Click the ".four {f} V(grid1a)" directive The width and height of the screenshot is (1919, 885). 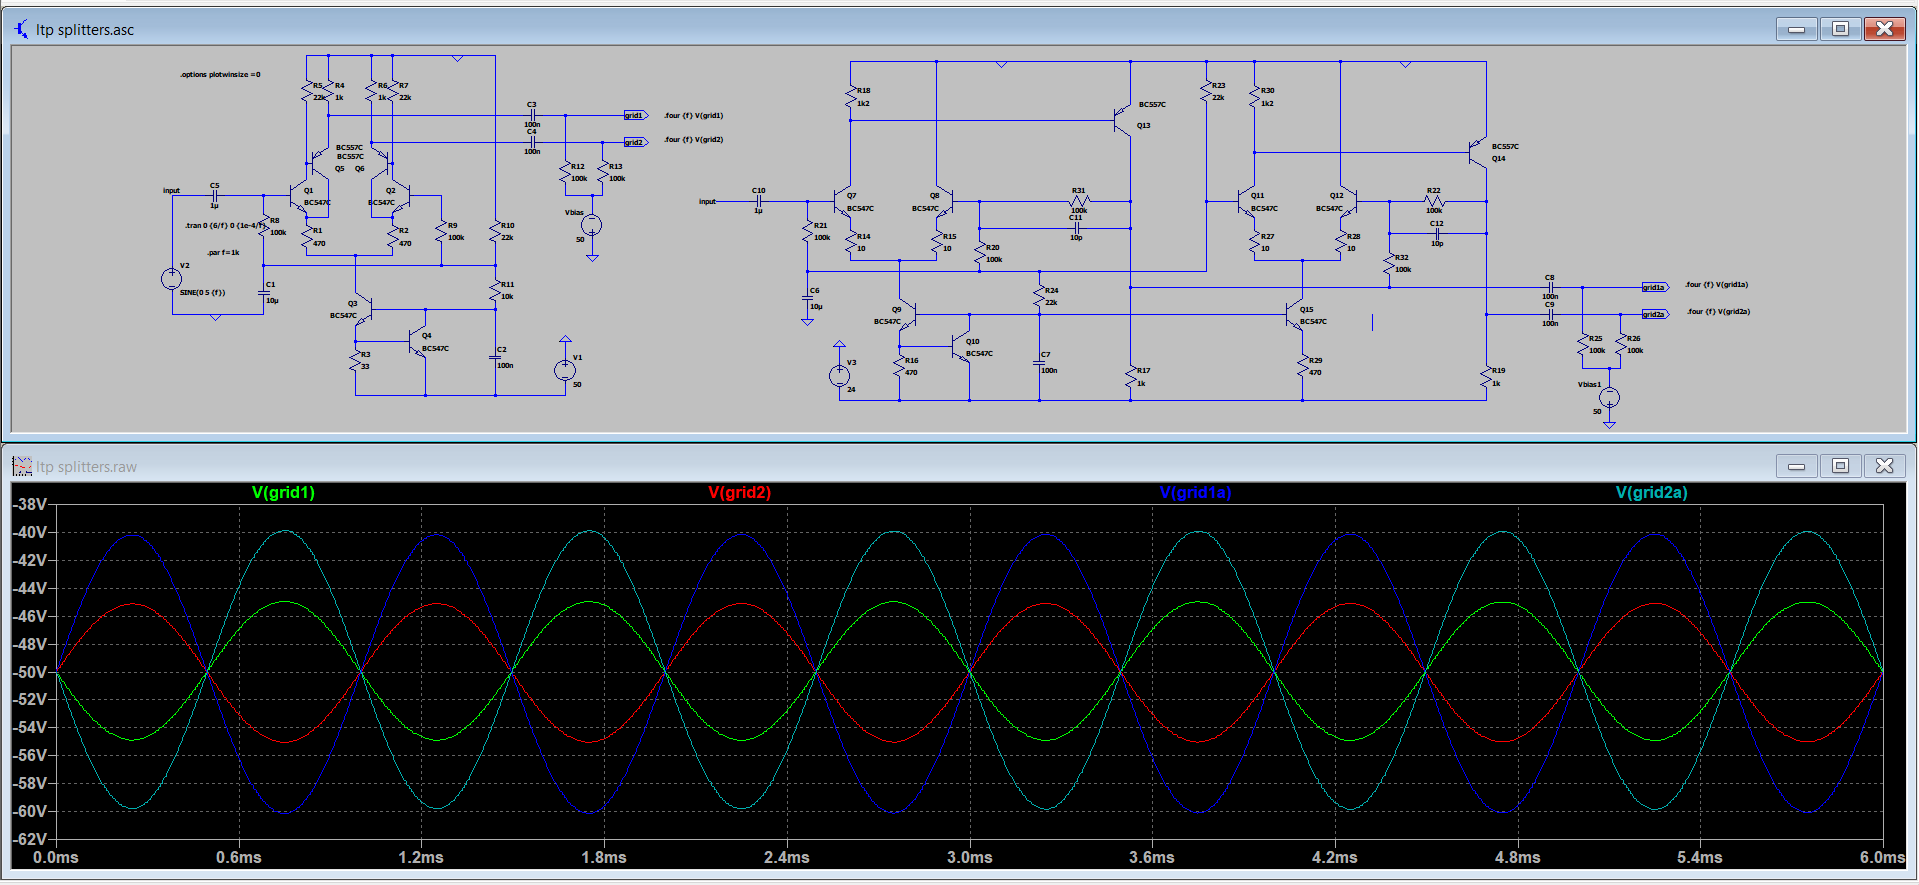pos(1716,284)
